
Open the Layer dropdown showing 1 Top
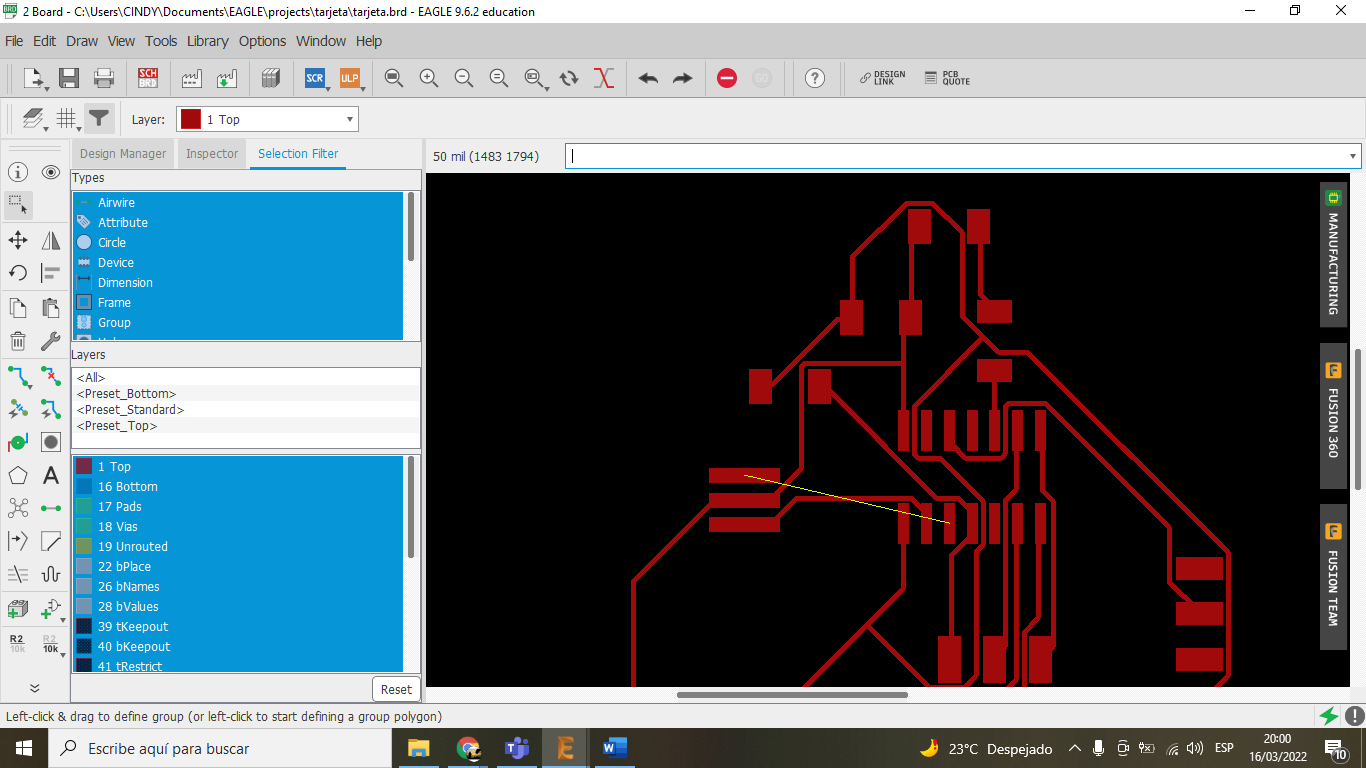click(x=267, y=120)
